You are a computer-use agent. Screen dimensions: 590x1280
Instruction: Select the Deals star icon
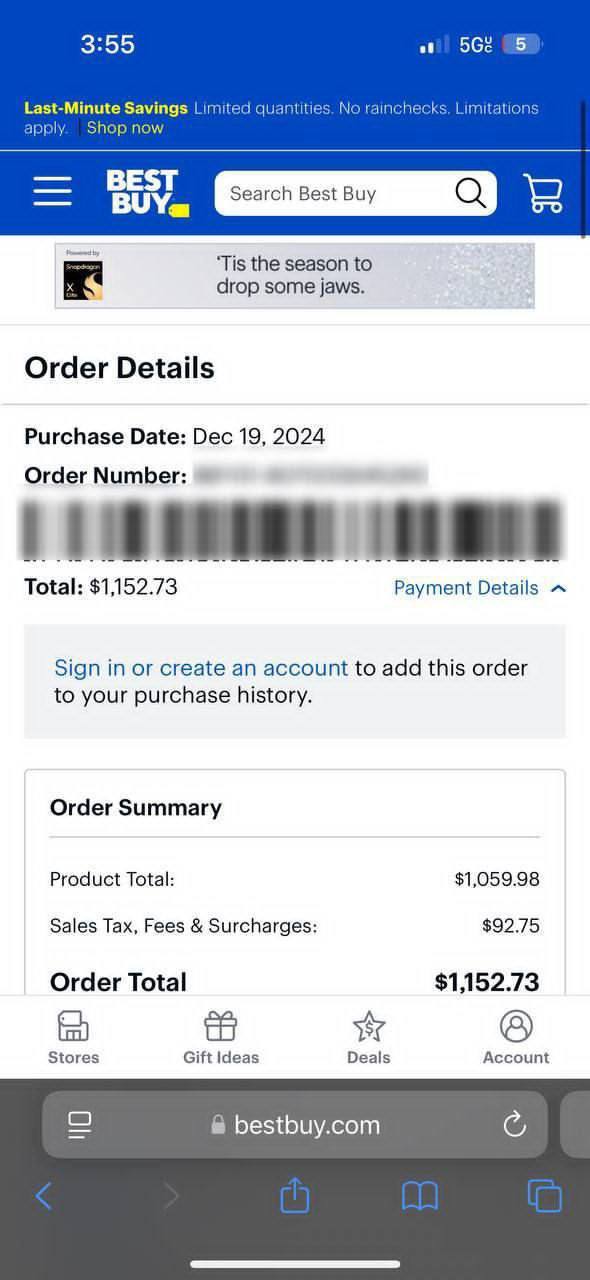click(x=368, y=1026)
